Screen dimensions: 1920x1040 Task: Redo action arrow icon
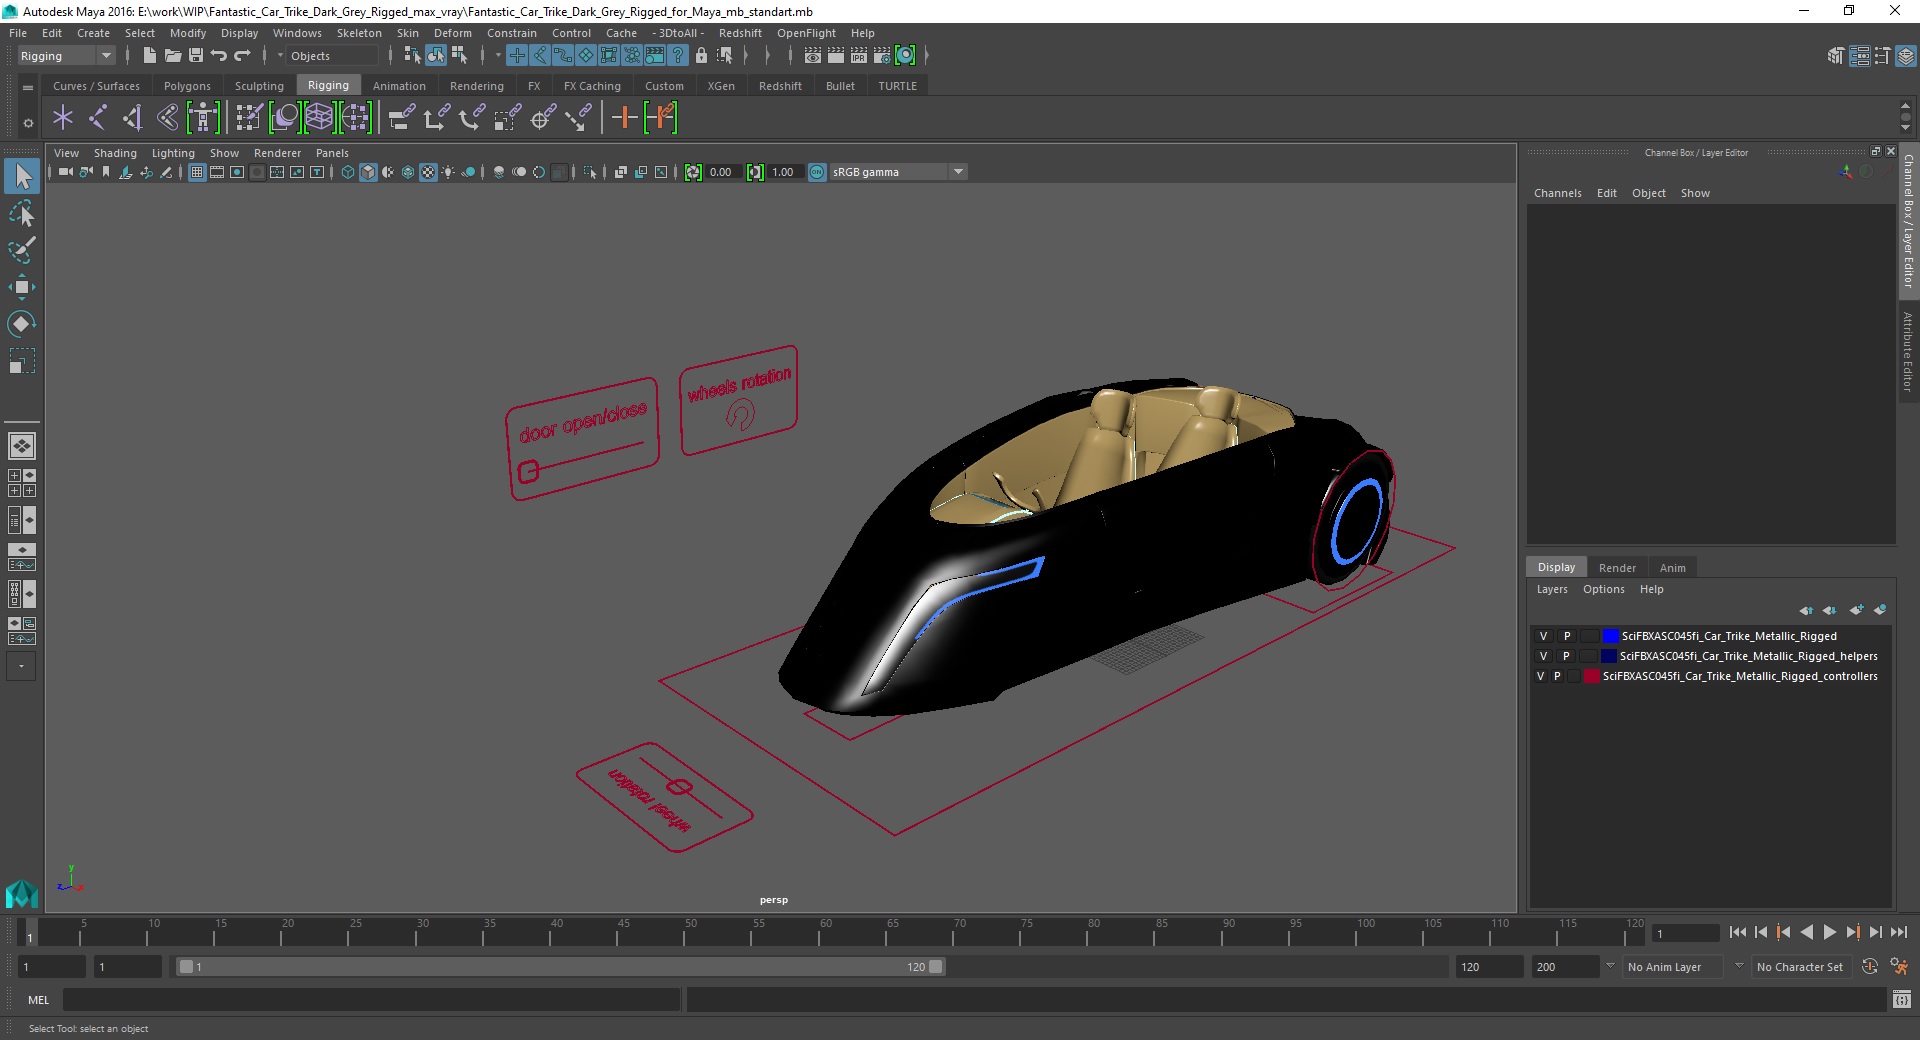tap(242, 56)
